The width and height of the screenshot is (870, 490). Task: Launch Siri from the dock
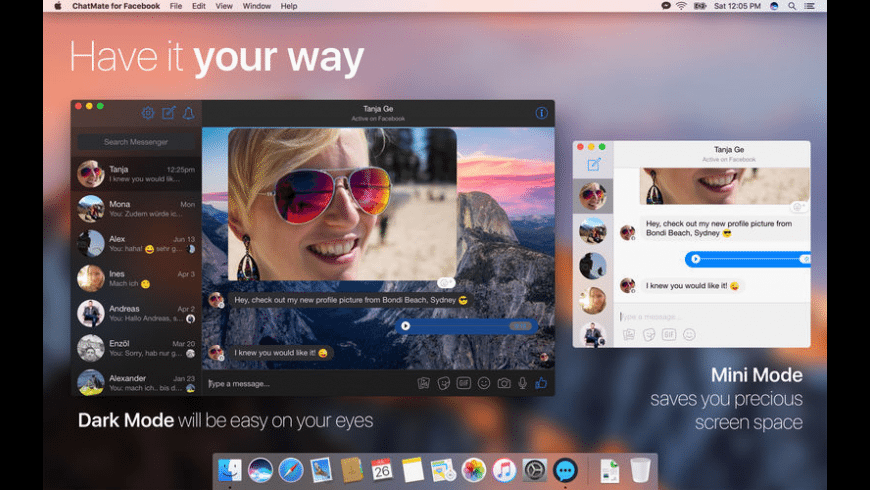click(x=260, y=471)
